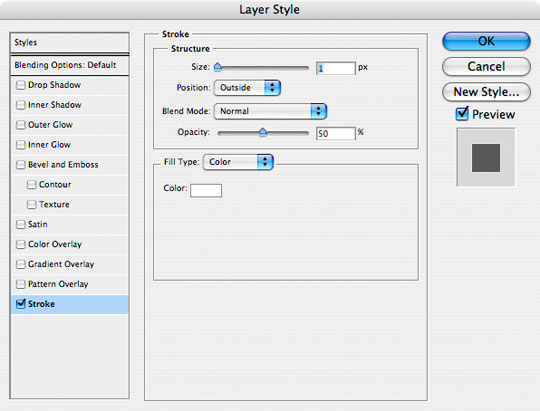Click the New Style... button
540x411 pixels.
pyautogui.click(x=486, y=92)
